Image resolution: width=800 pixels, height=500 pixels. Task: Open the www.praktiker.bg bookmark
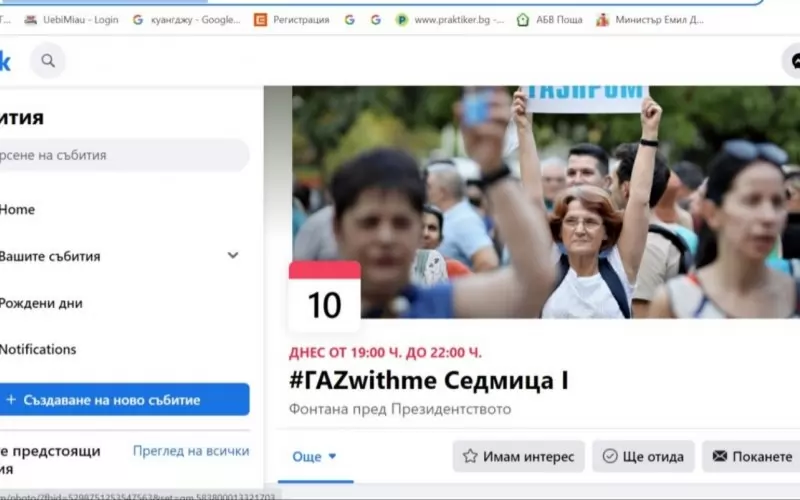point(450,20)
